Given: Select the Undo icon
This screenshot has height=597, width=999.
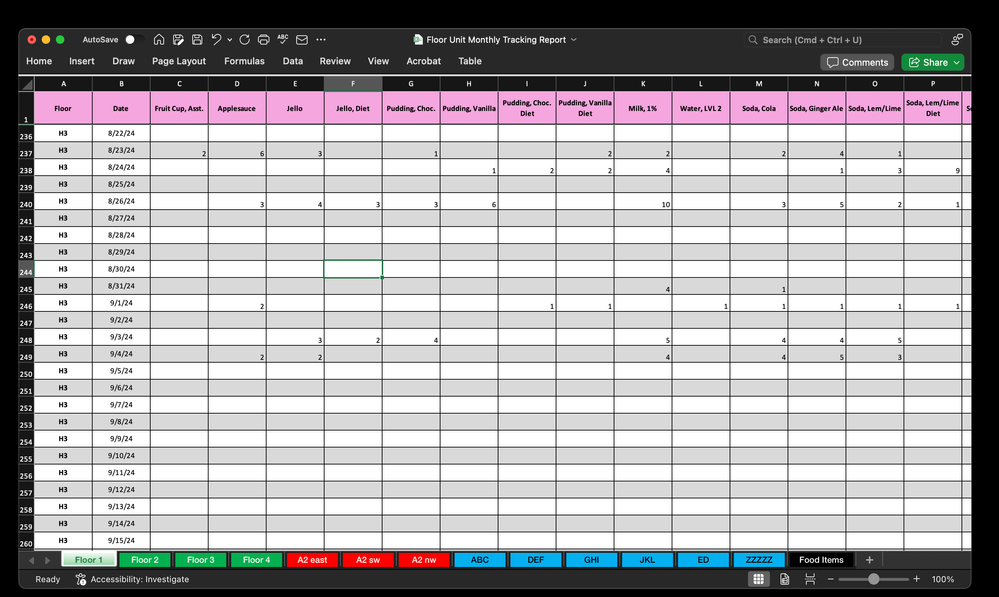Looking at the screenshot, I should [216, 39].
